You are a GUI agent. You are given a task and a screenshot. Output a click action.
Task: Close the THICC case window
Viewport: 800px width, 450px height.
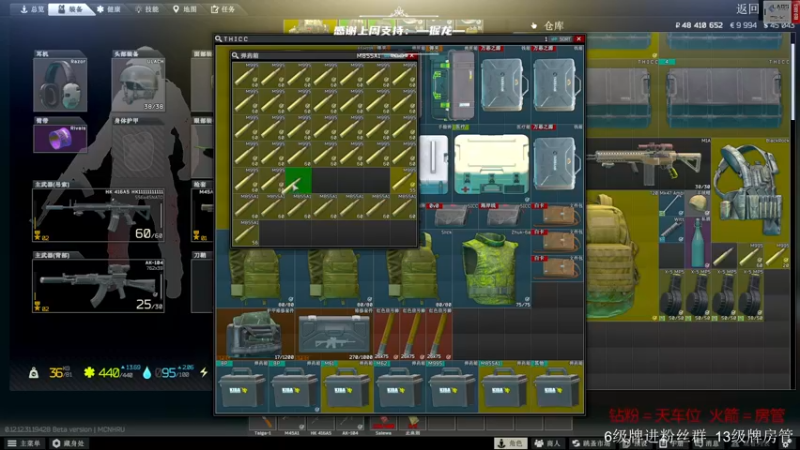point(579,39)
